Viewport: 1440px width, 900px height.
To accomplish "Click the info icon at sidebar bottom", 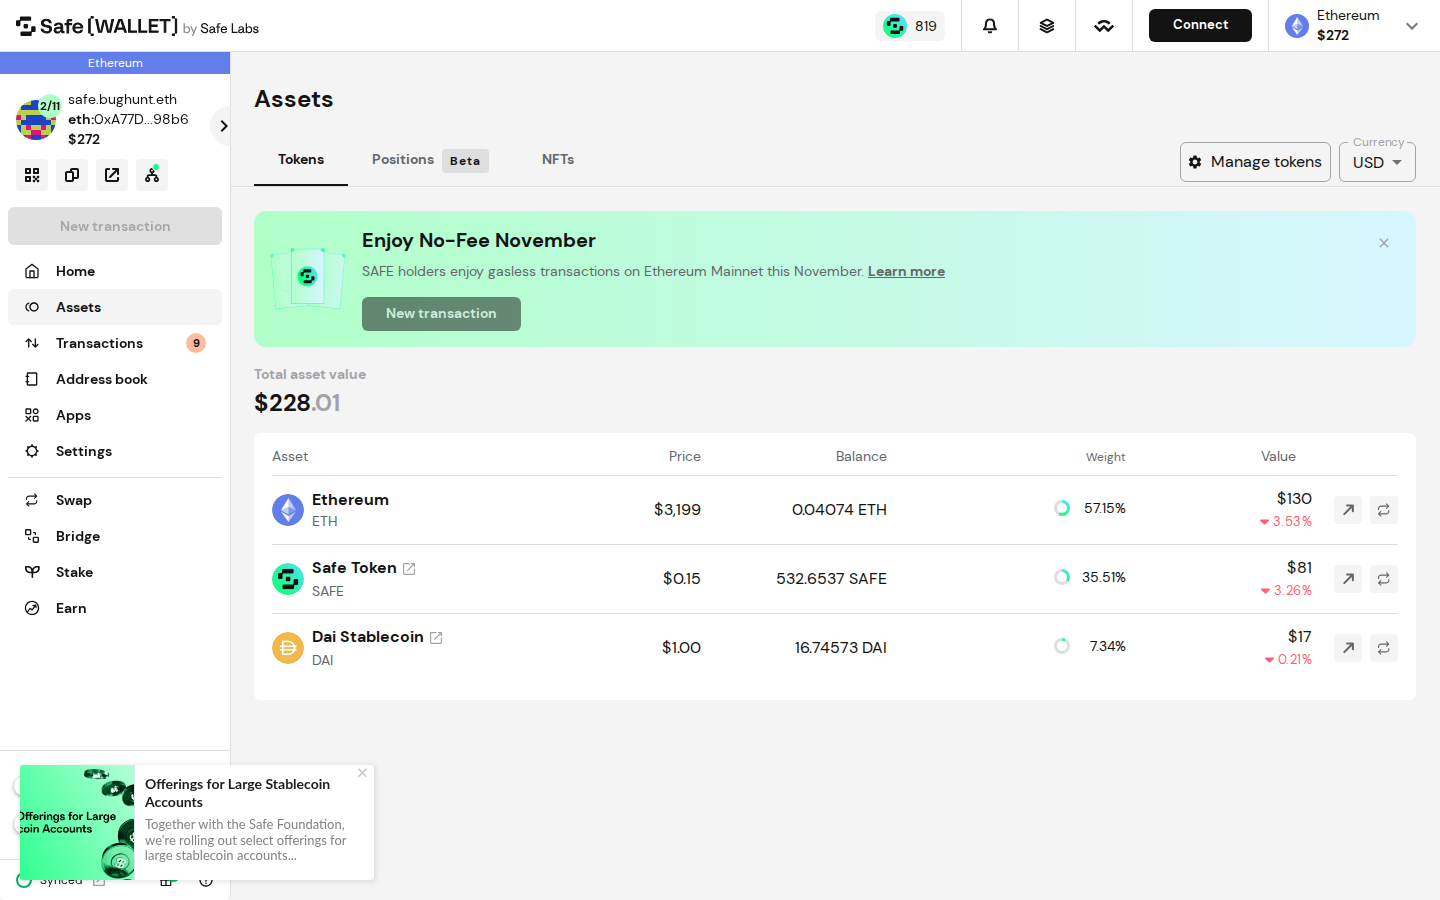I will 205,881.
